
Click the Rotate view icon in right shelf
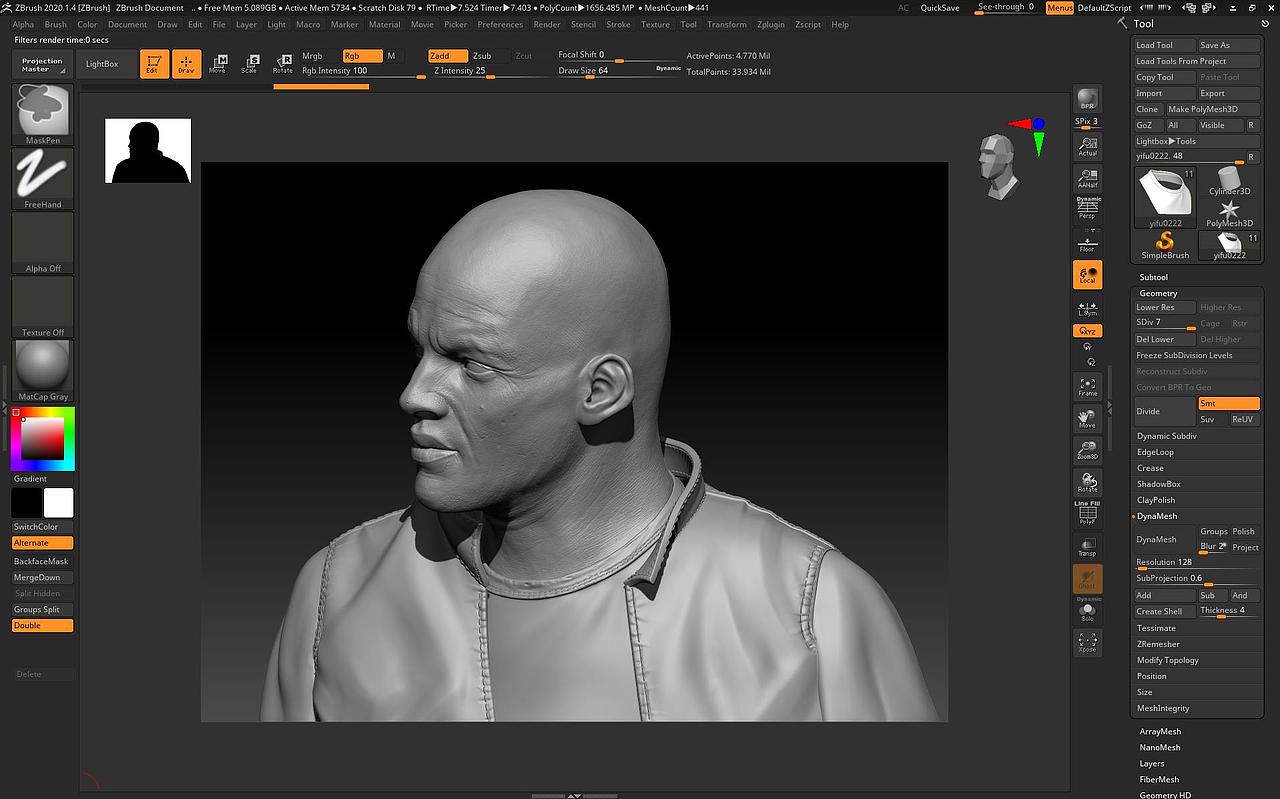pos(1087,483)
